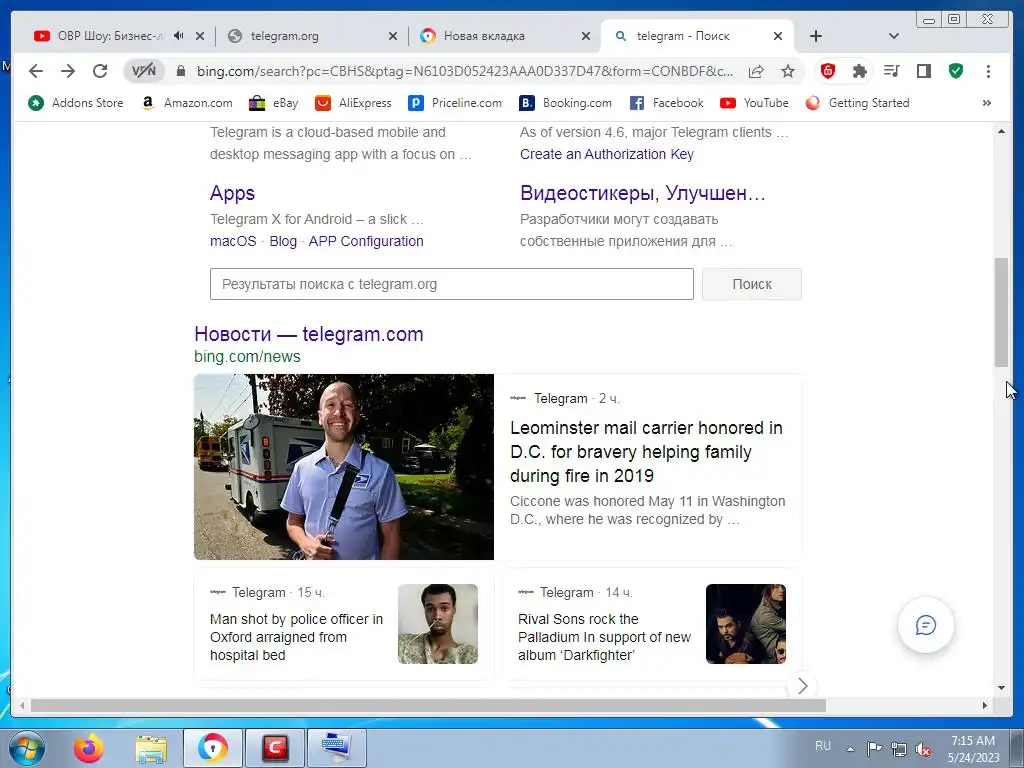Reload the Bing search page
1024x768 pixels.
pyautogui.click(x=100, y=71)
